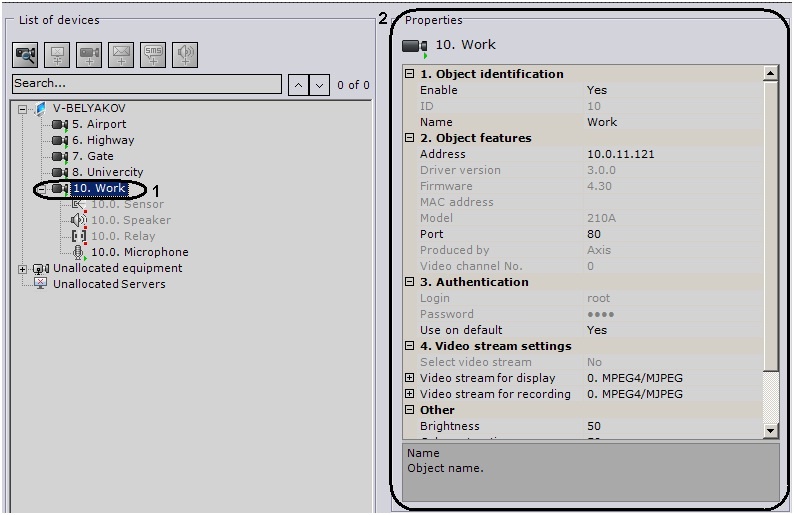The height and width of the screenshot is (515, 794).
Task: Click Brightness value 50
Action: coord(594,426)
